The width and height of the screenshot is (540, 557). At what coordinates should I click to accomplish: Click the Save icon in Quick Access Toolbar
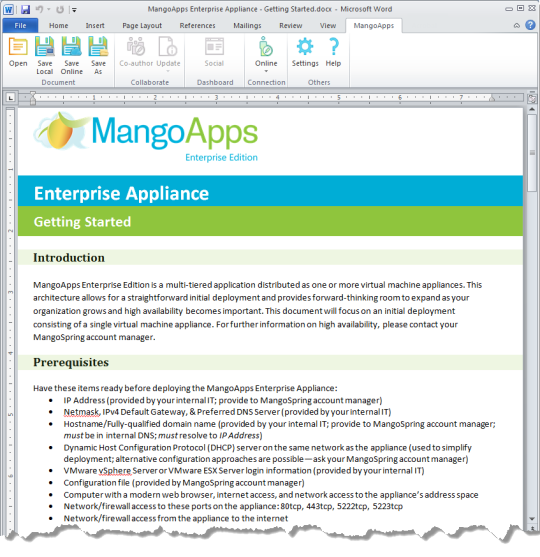click(25, 9)
